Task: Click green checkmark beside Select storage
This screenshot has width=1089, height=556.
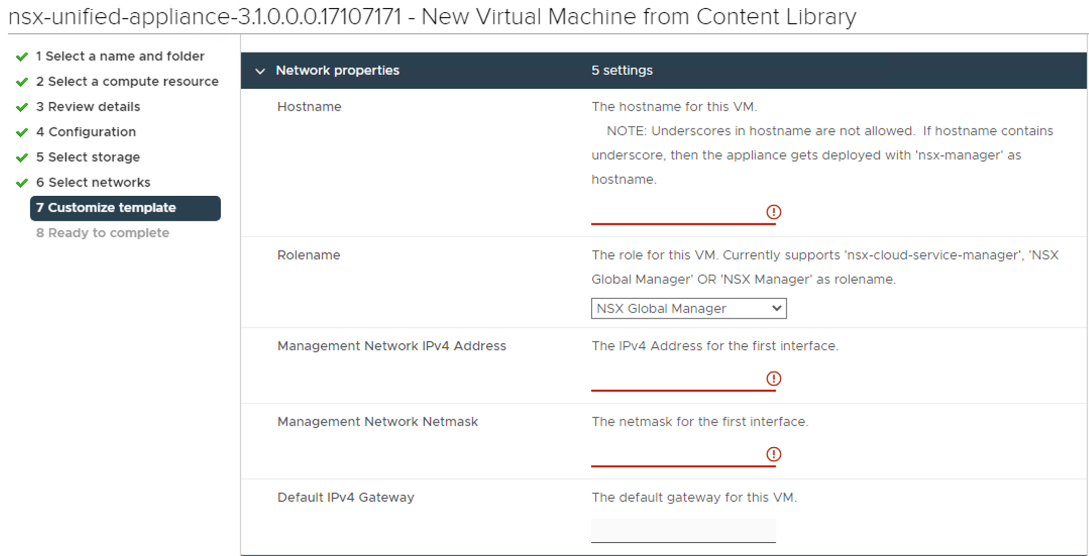Action: [22, 158]
